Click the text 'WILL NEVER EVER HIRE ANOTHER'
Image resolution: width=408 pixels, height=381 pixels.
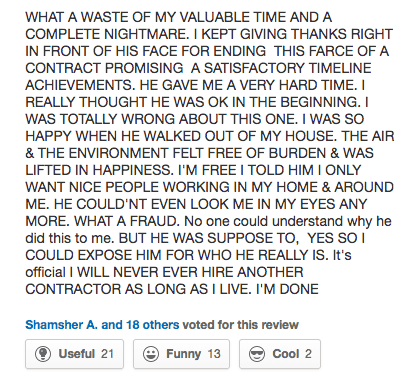coord(190,272)
